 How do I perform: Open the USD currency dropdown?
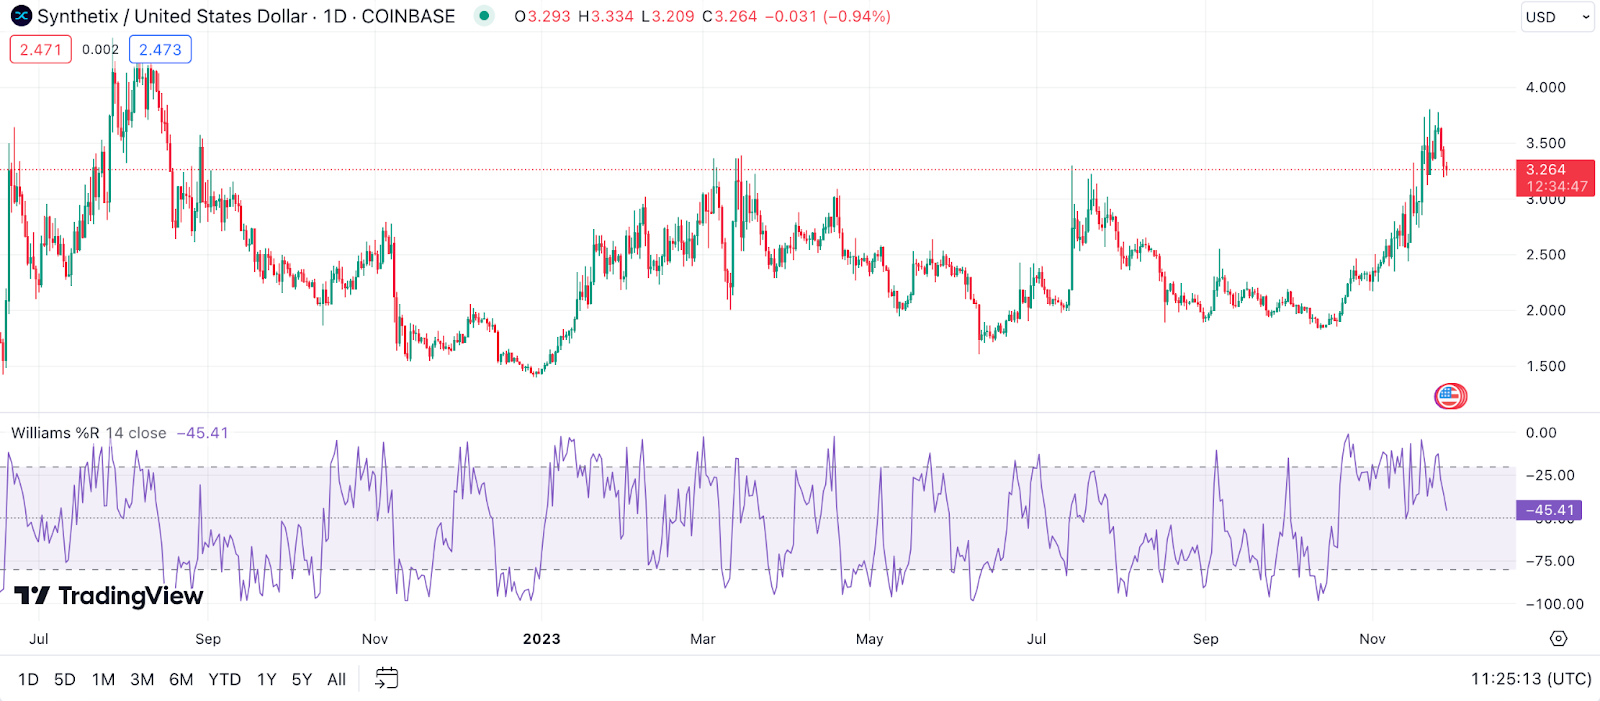(x=1557, y=17)
